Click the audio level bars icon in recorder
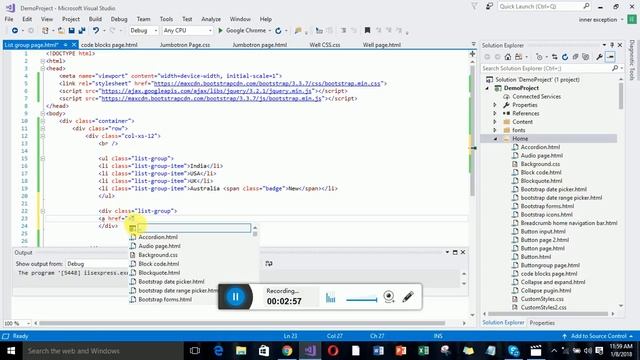Image resolution: width=640 pixels, height=360 pixels. click(330, 298)
